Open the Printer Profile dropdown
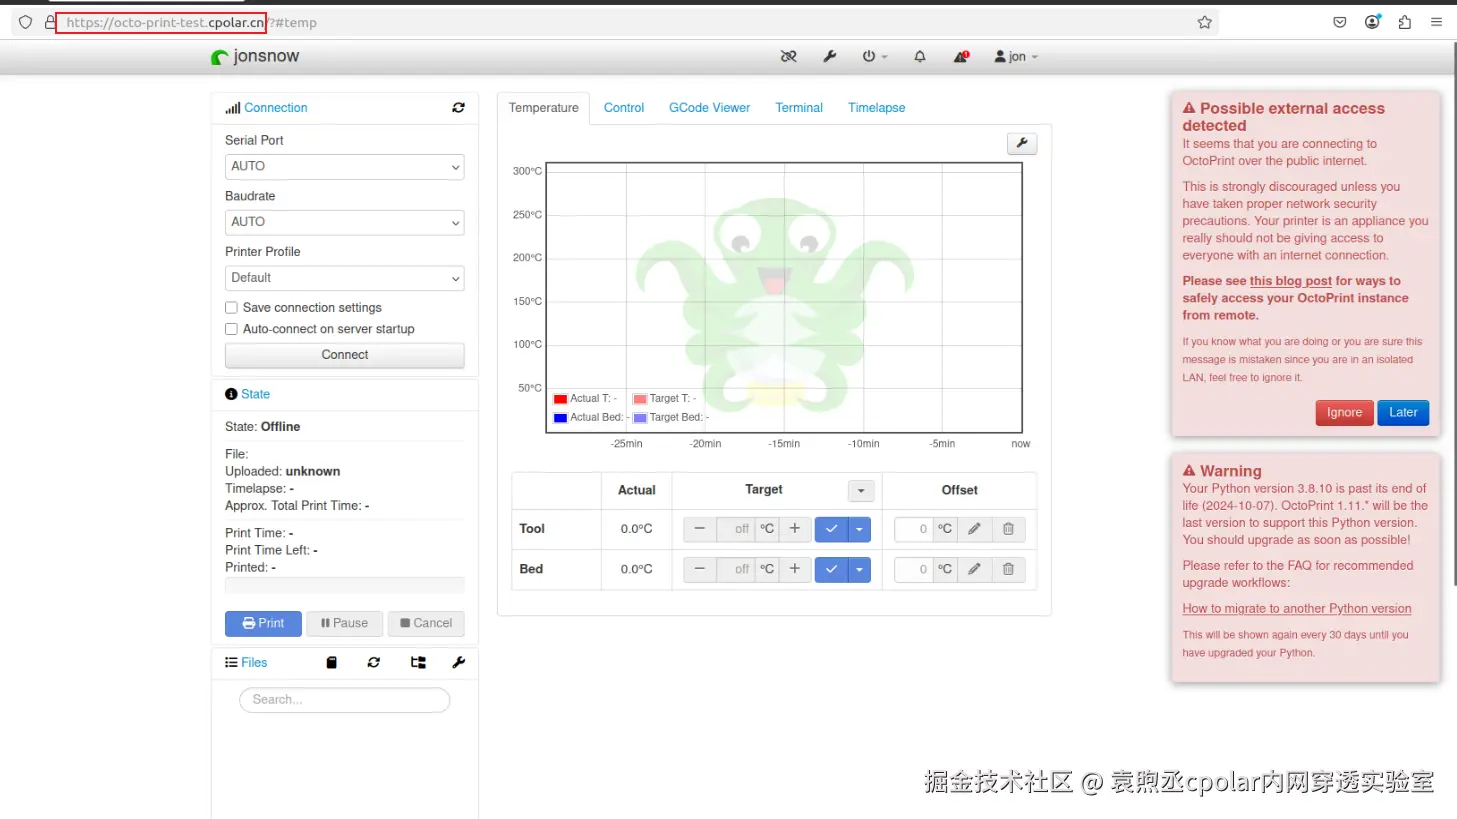The height and width of the screenshot is (819, 1457). (345, 278)
